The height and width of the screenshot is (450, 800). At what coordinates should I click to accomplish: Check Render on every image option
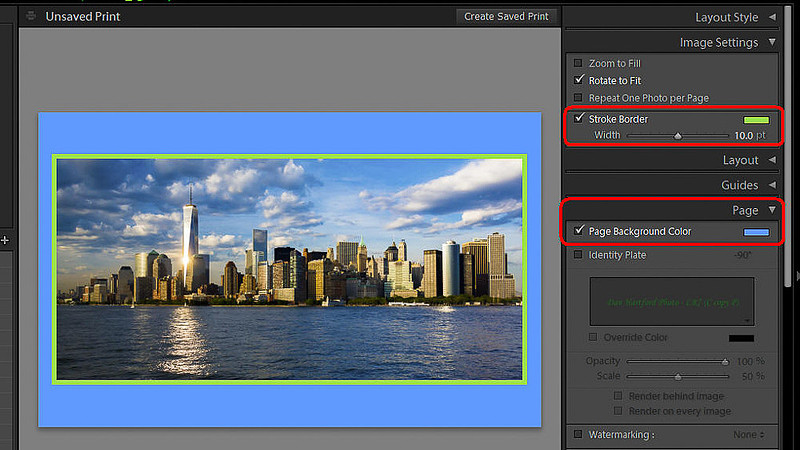(618, 410)
